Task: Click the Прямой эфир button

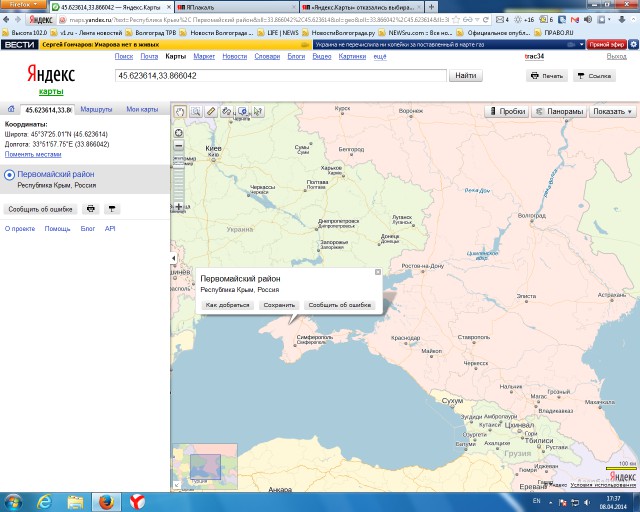Action: click(x=607, y=45)
